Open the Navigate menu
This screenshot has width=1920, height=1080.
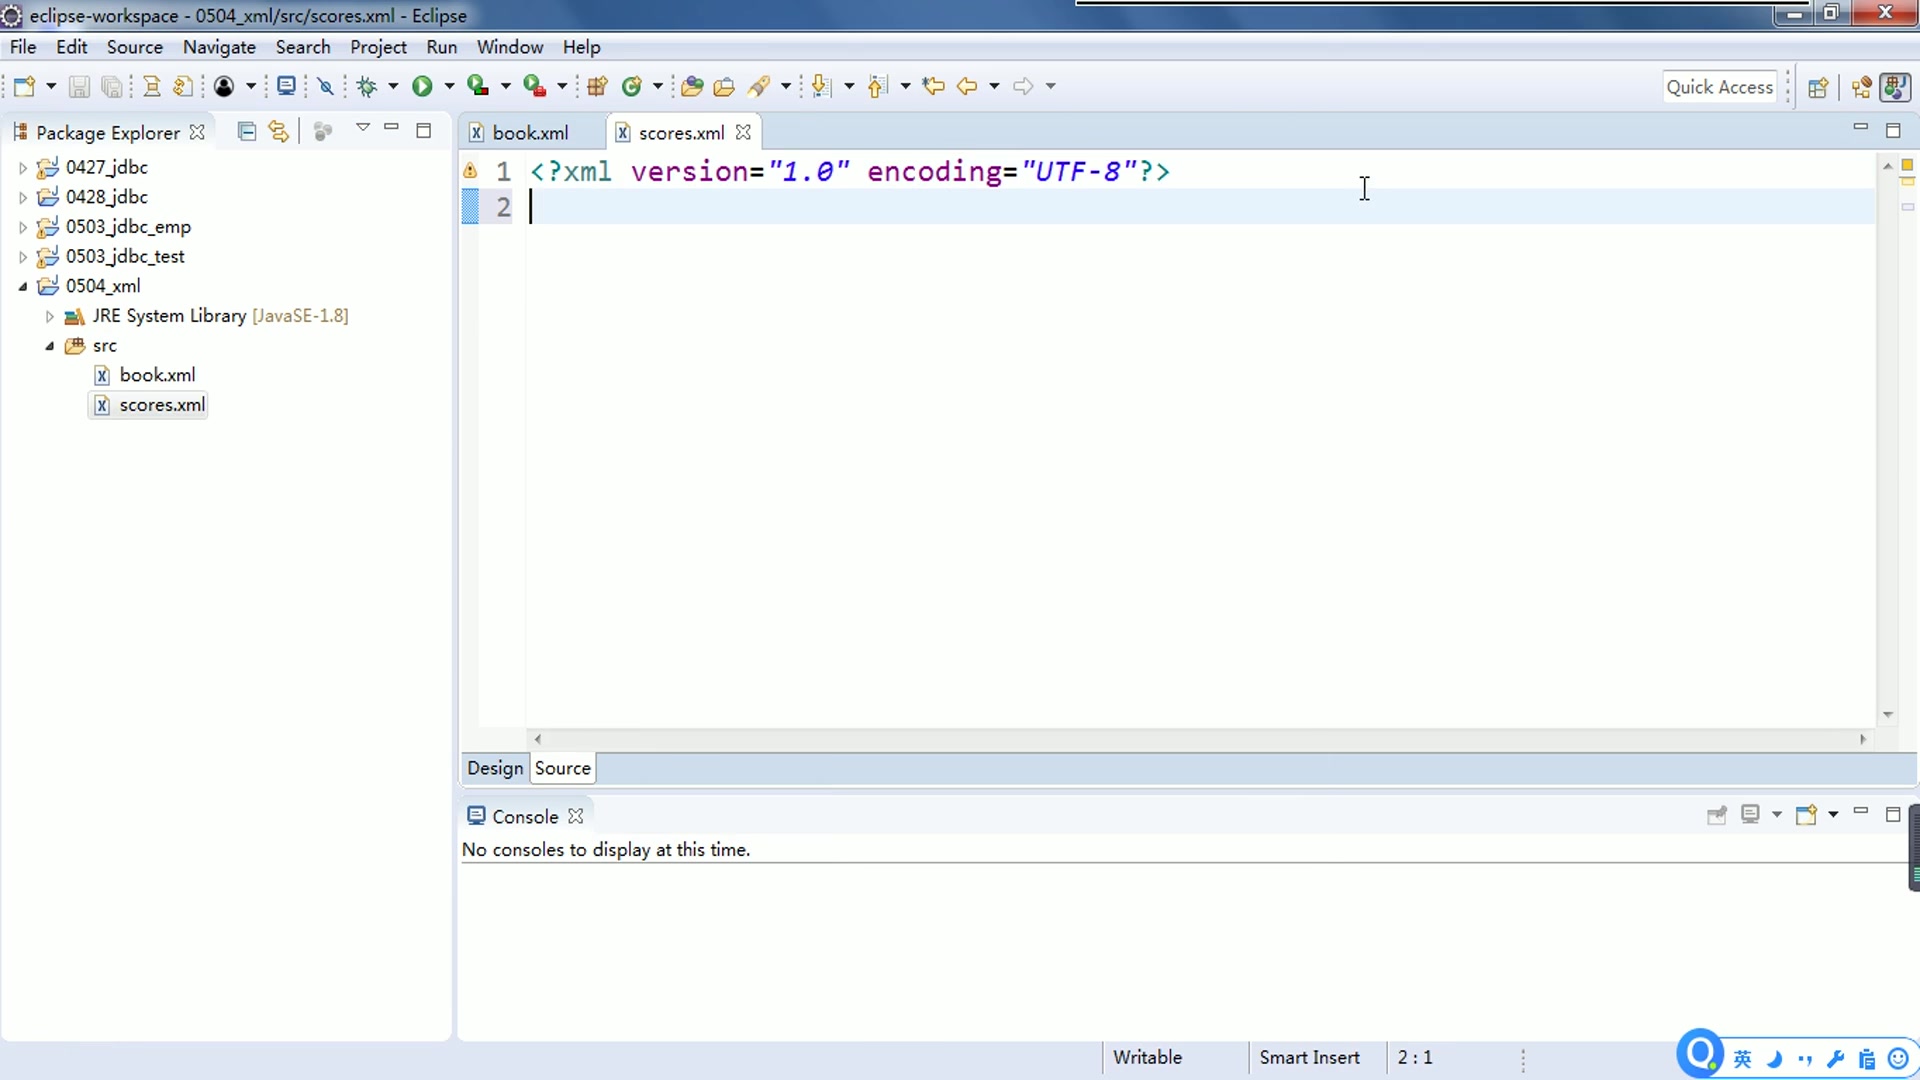point(219,47)
